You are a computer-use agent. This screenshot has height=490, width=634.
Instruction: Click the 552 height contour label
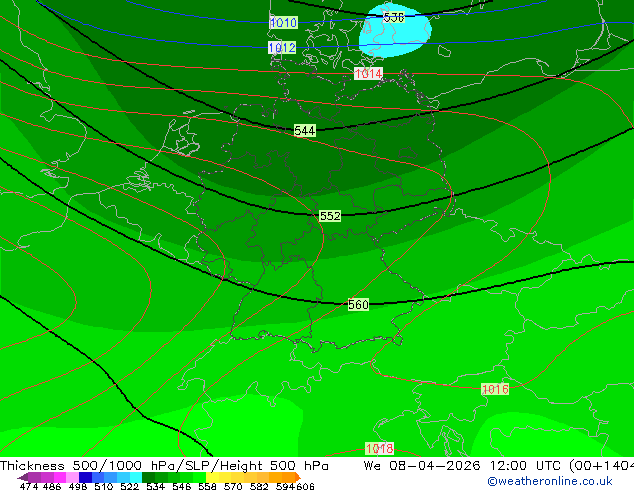(330, 216)
